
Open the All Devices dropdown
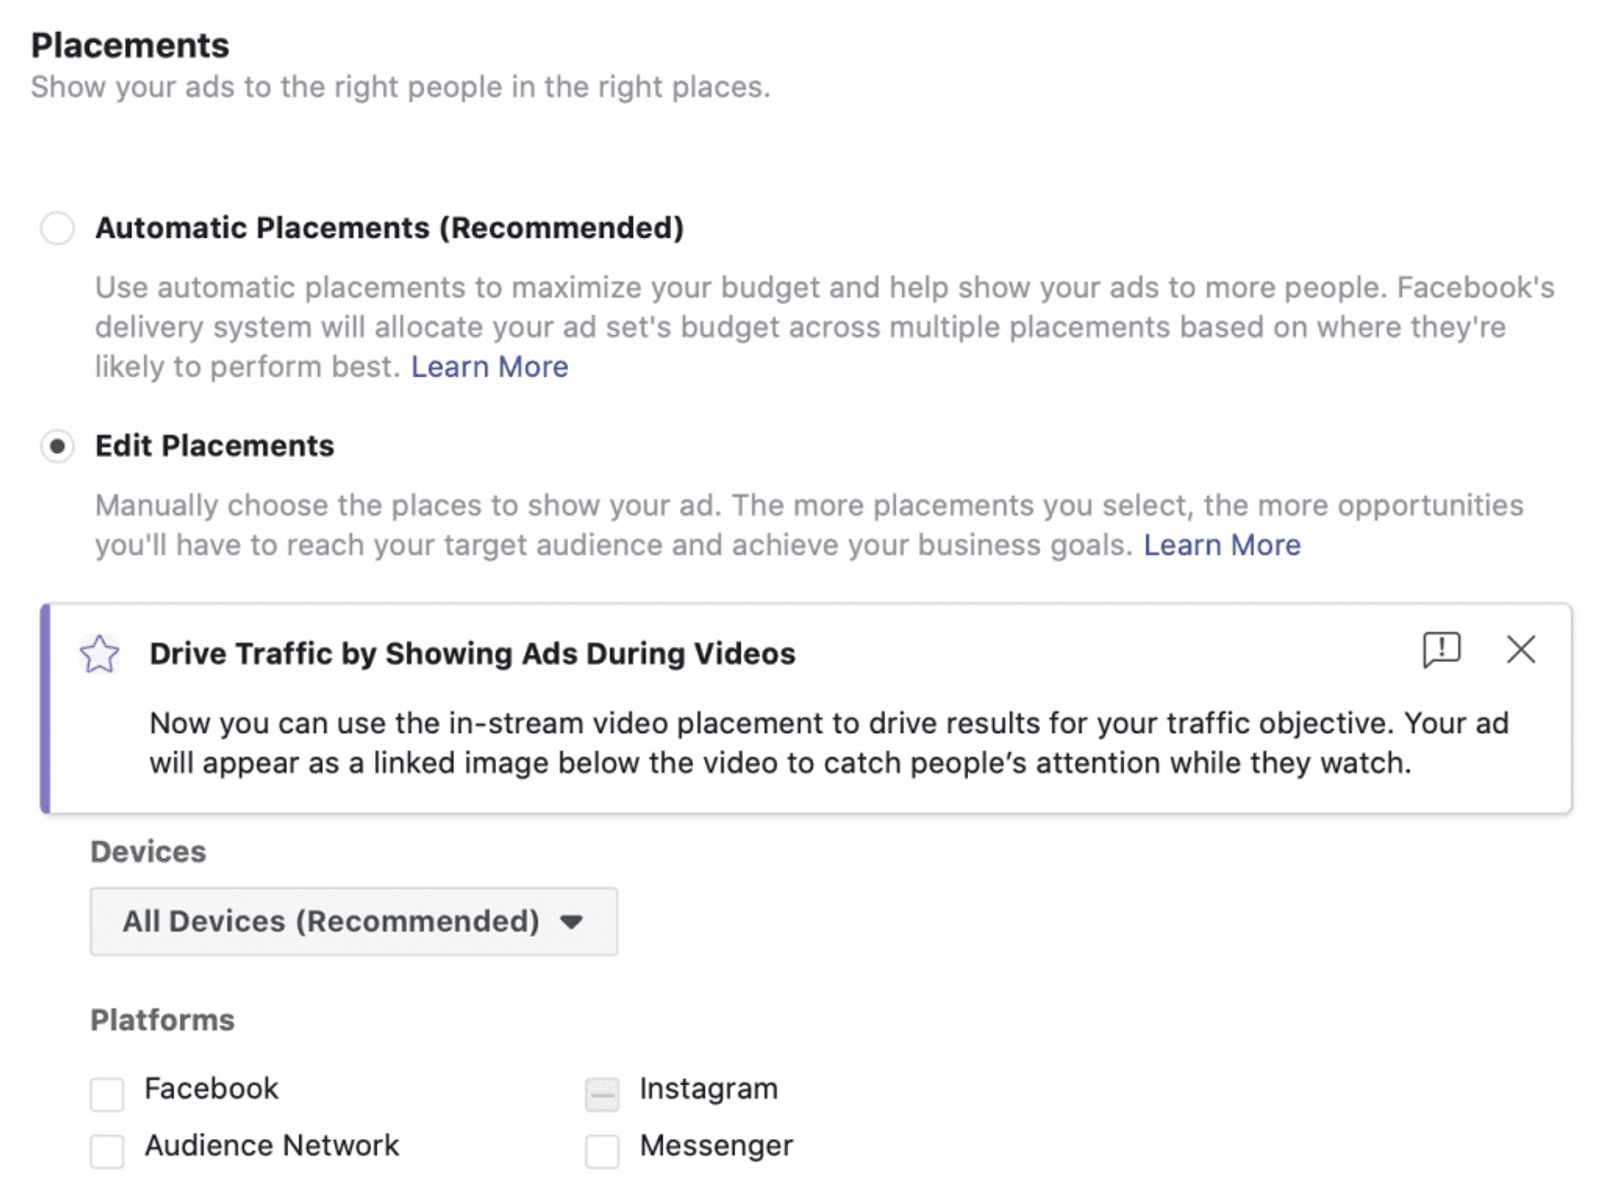click(354, 921)
